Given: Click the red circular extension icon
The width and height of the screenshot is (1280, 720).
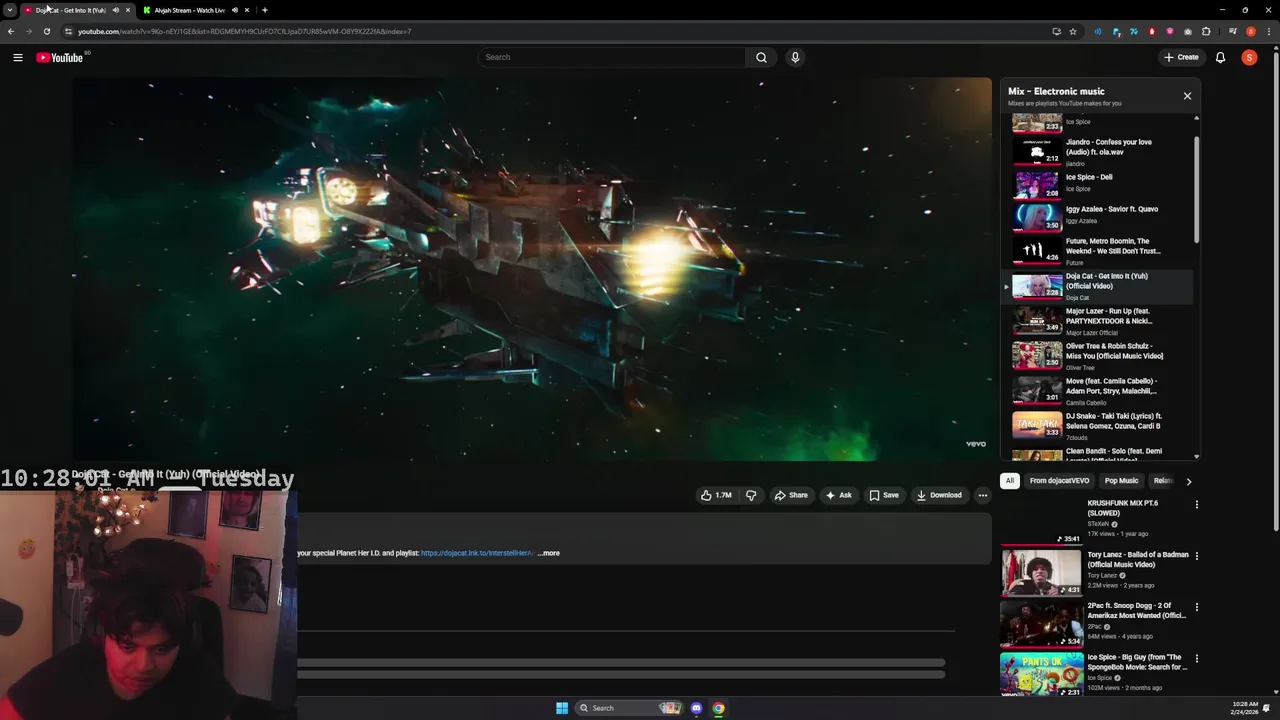Looking at the screenshot, I should click(1152, 31).
